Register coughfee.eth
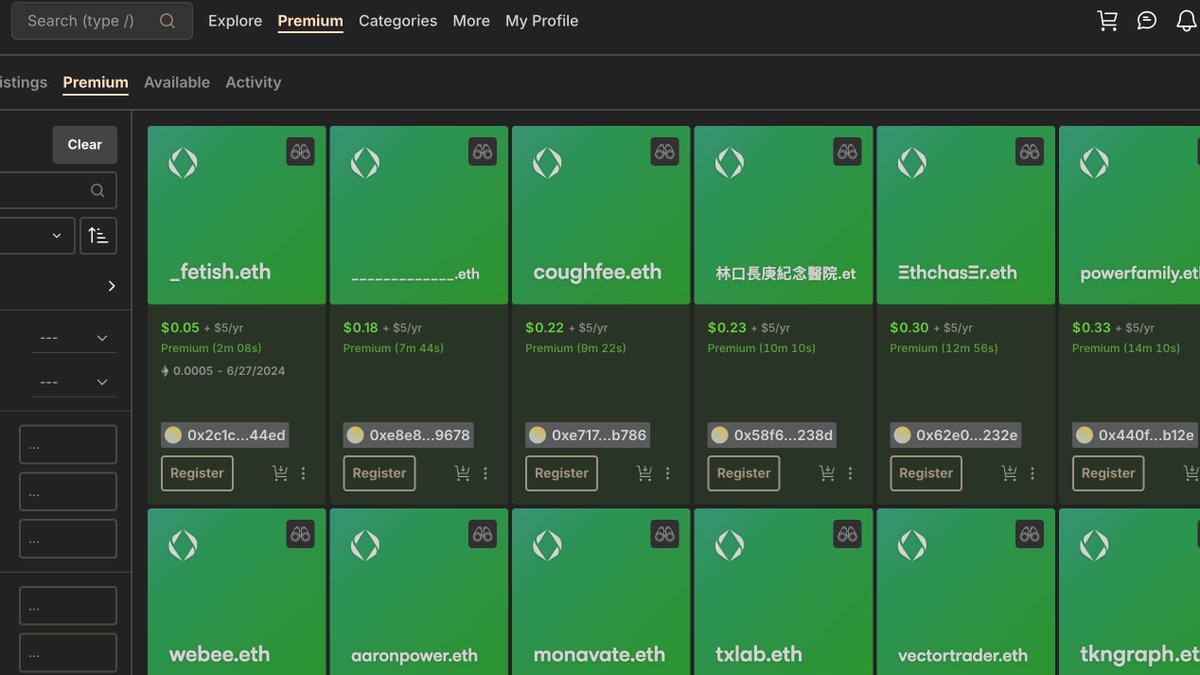This screenshot has width=1200, height=675. click(561, 473)
